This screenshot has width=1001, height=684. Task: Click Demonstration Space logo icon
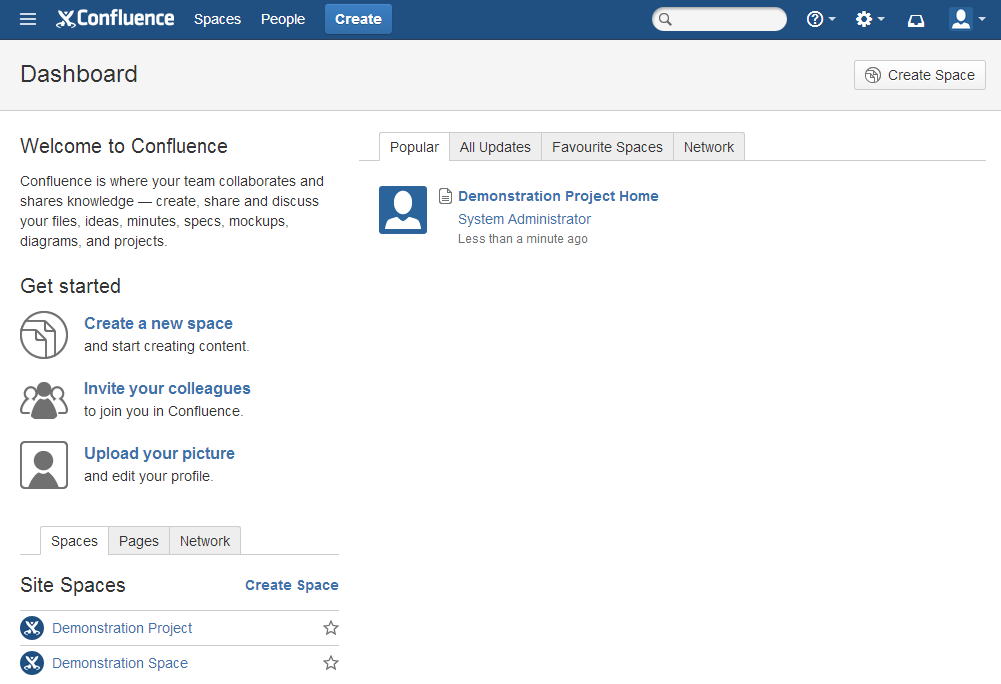32,663
